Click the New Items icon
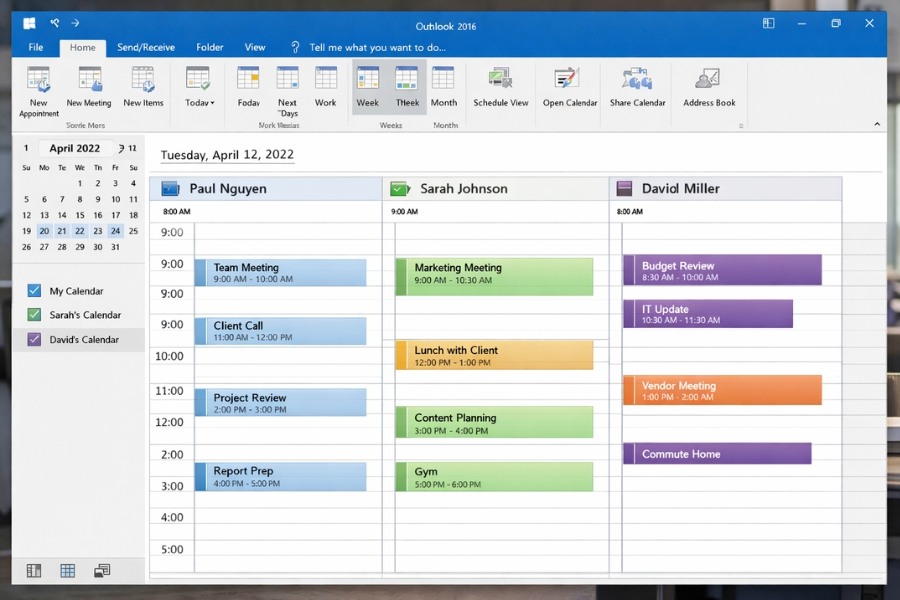Image resolution: width=900 pixels, height=600 pixels. (140, 88)
